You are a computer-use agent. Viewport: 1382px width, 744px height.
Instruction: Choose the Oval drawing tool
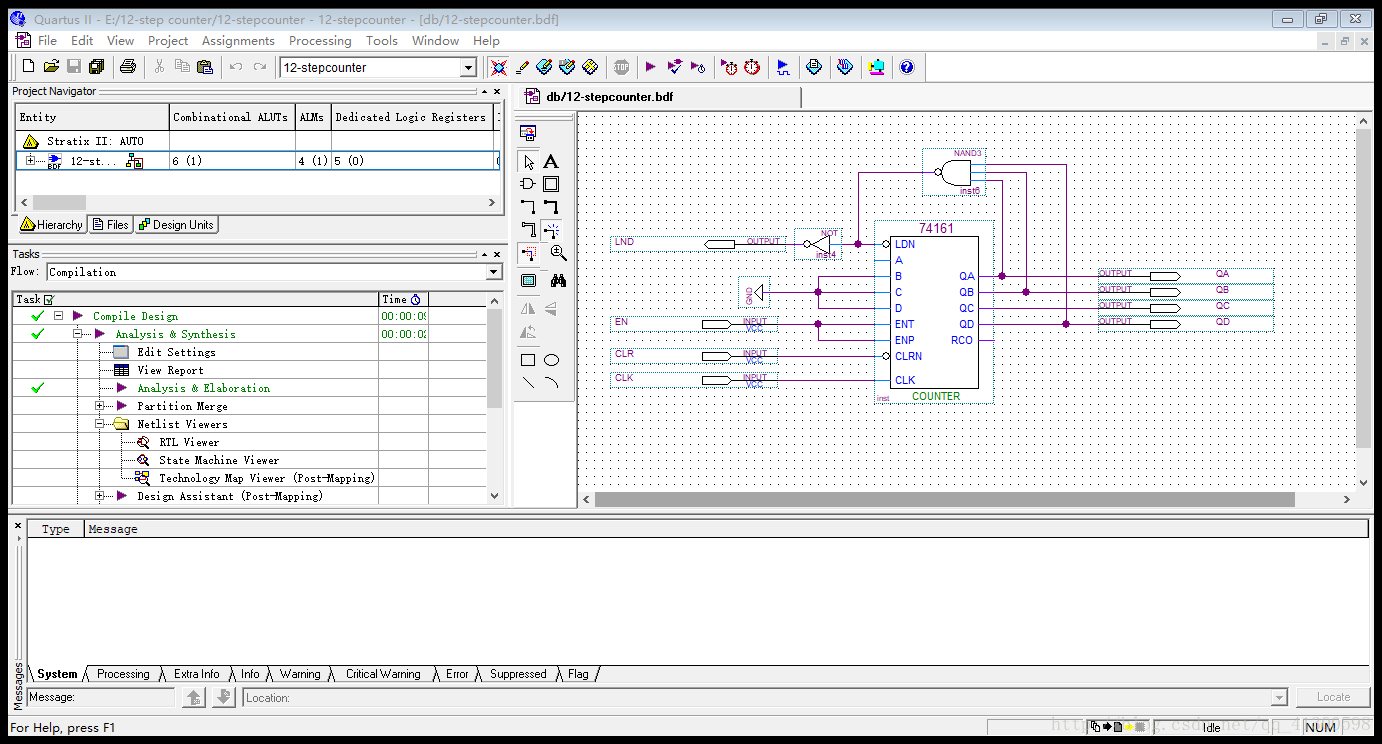551,360
